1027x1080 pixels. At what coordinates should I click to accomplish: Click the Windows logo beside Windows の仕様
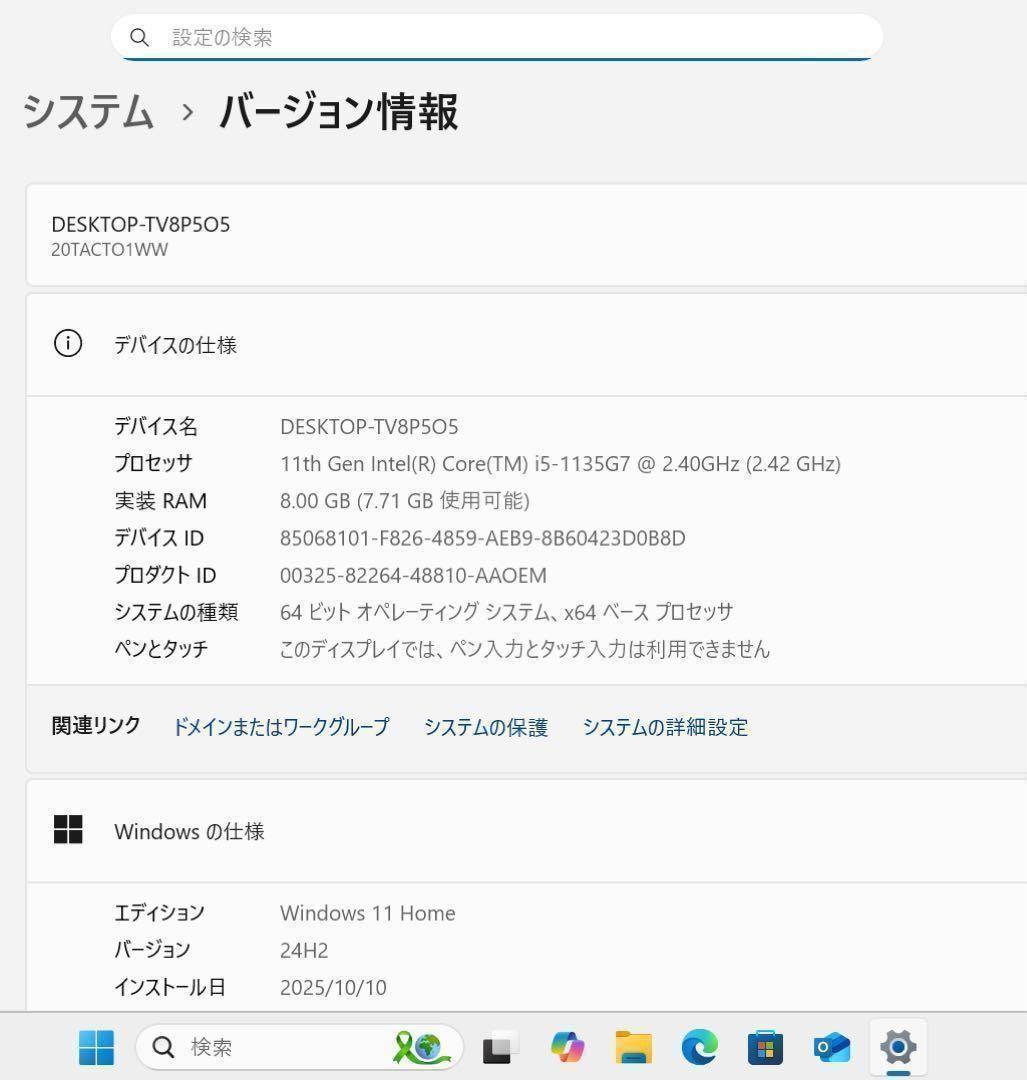[x=67, y=830]
